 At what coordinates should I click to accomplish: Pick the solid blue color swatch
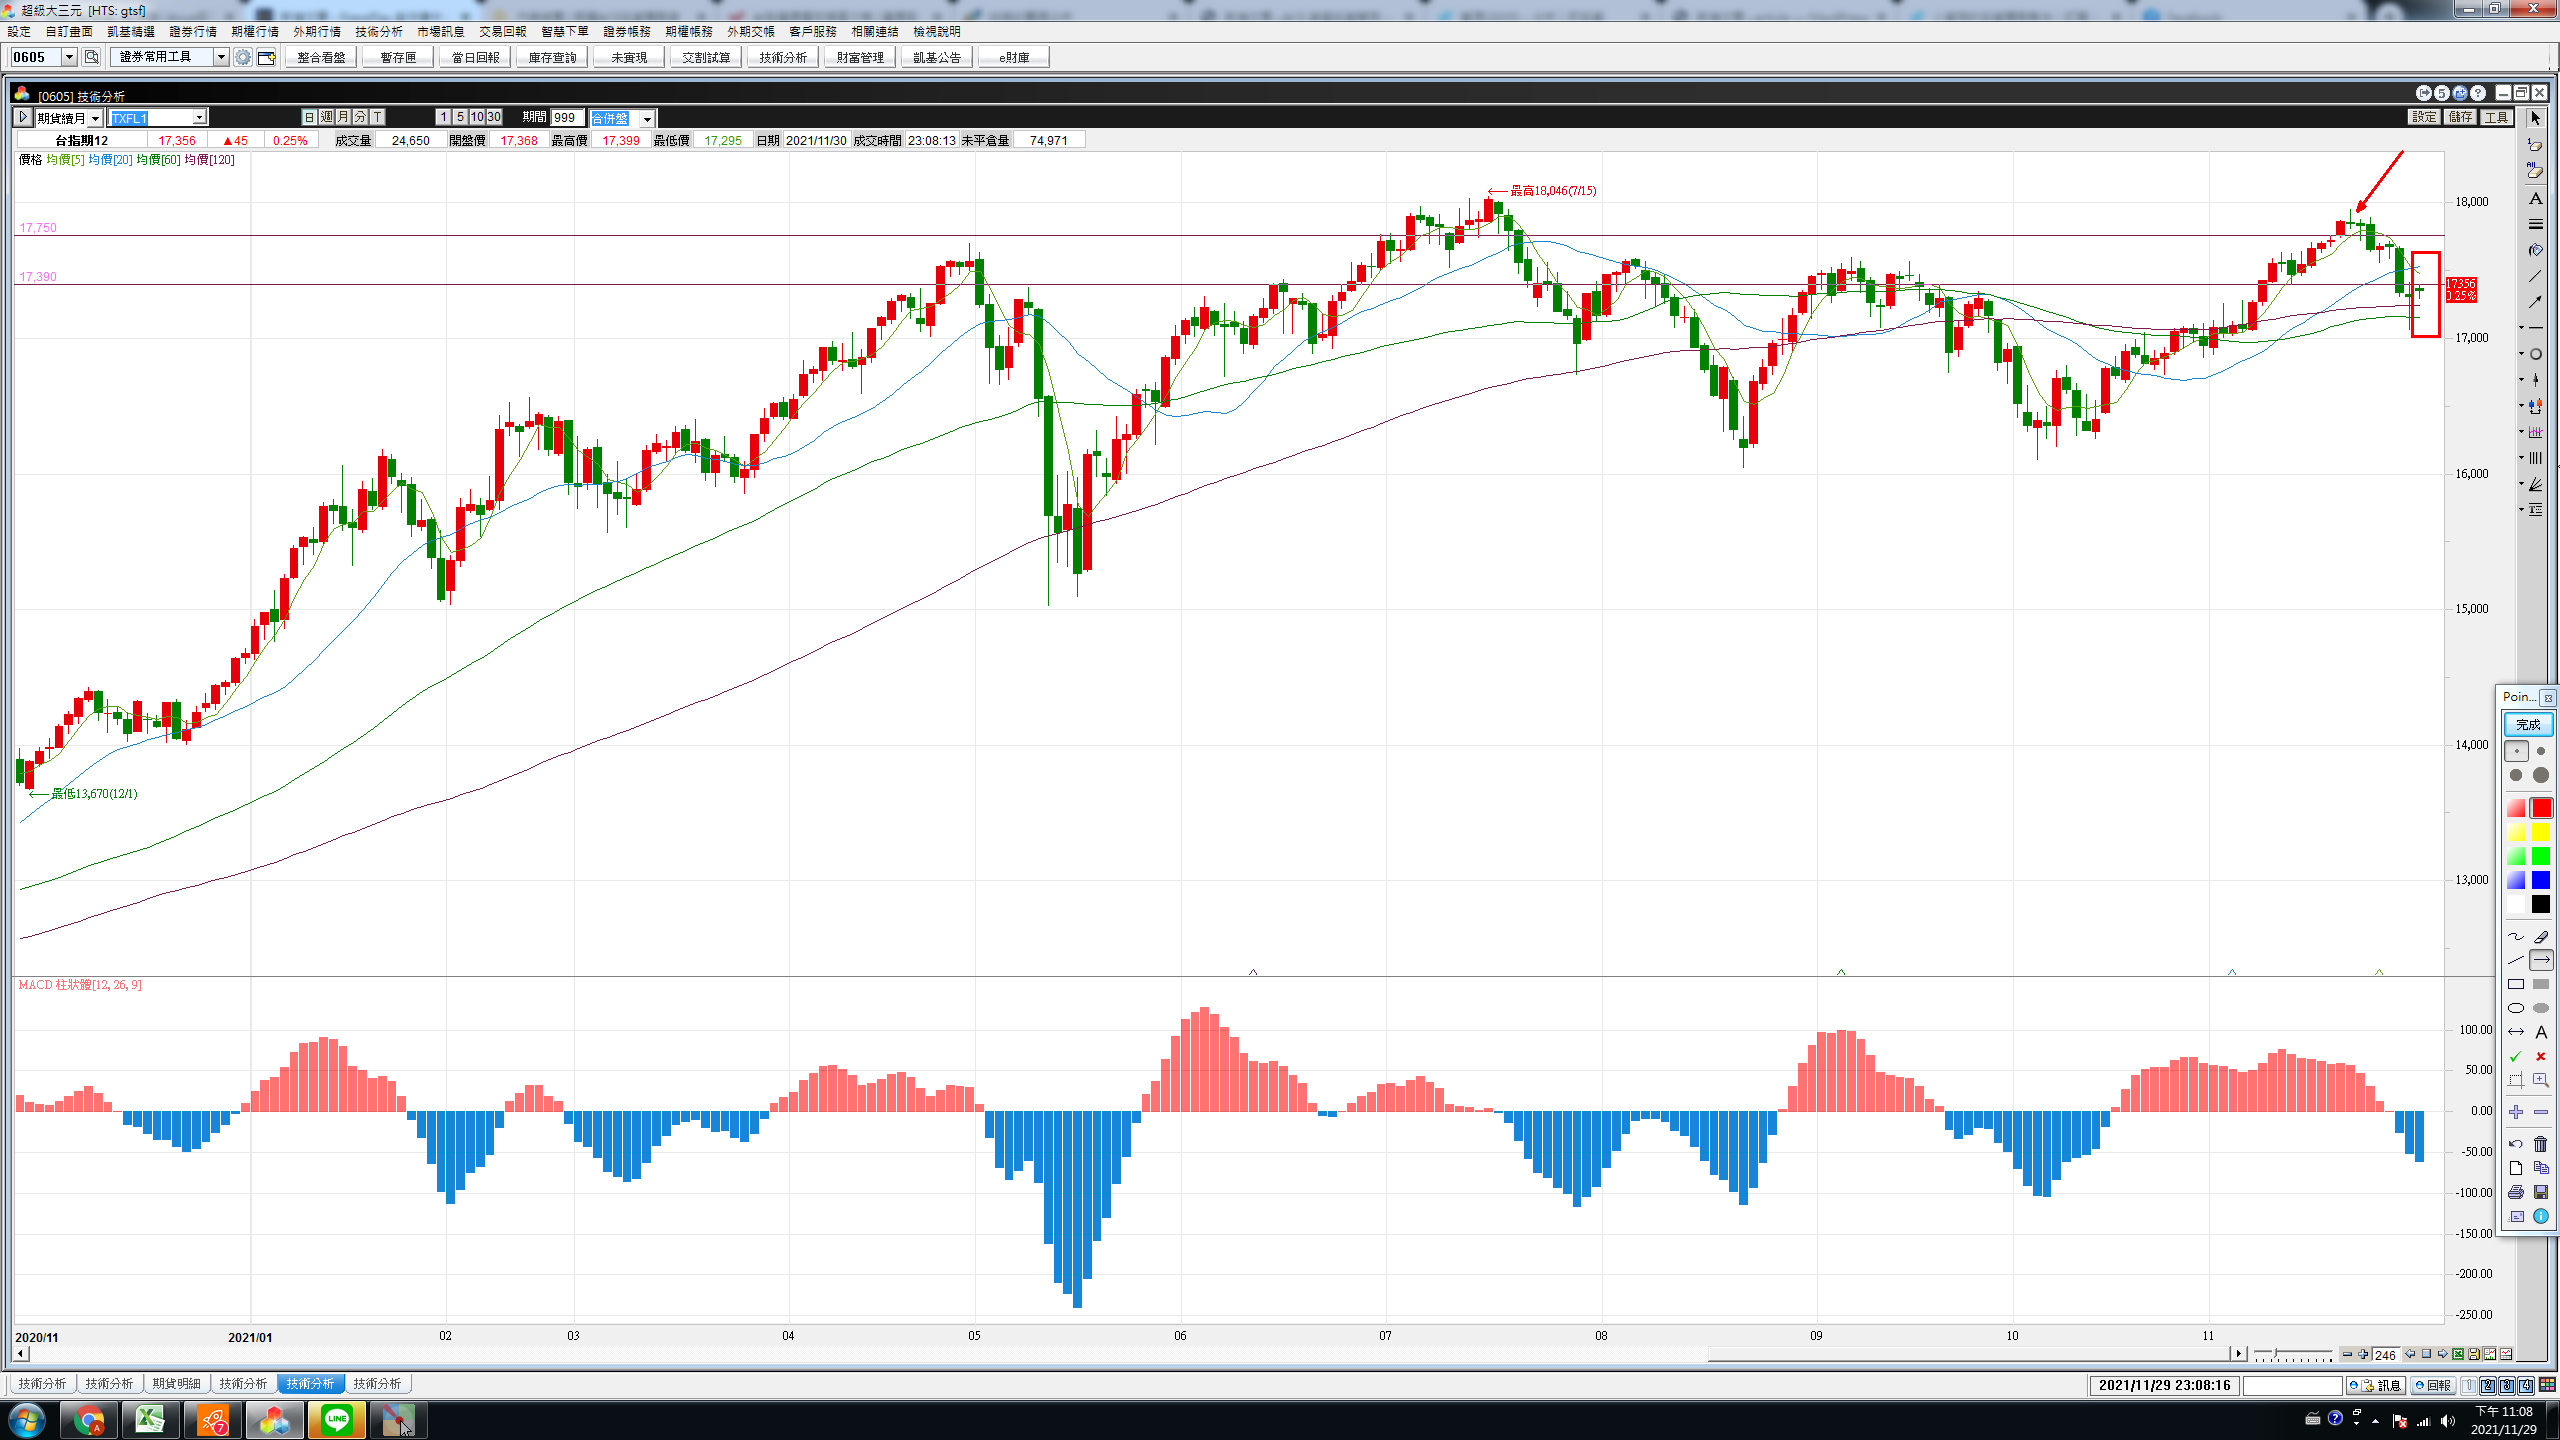pyautogui.click(x=2541, y=881)
